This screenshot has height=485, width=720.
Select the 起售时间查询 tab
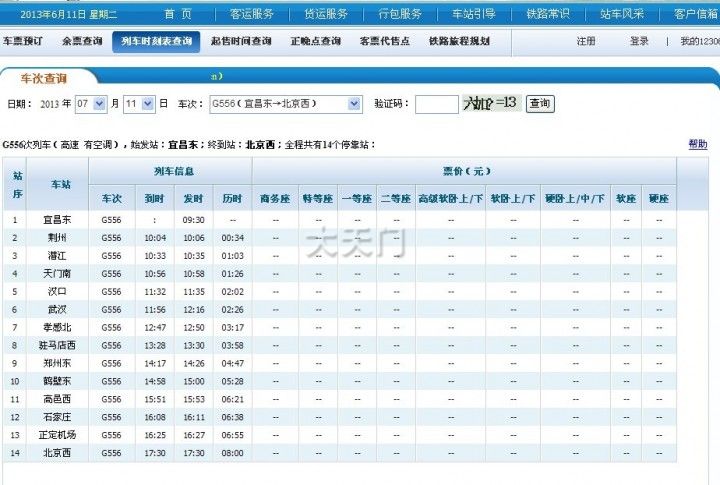click(x=241, y=42)
